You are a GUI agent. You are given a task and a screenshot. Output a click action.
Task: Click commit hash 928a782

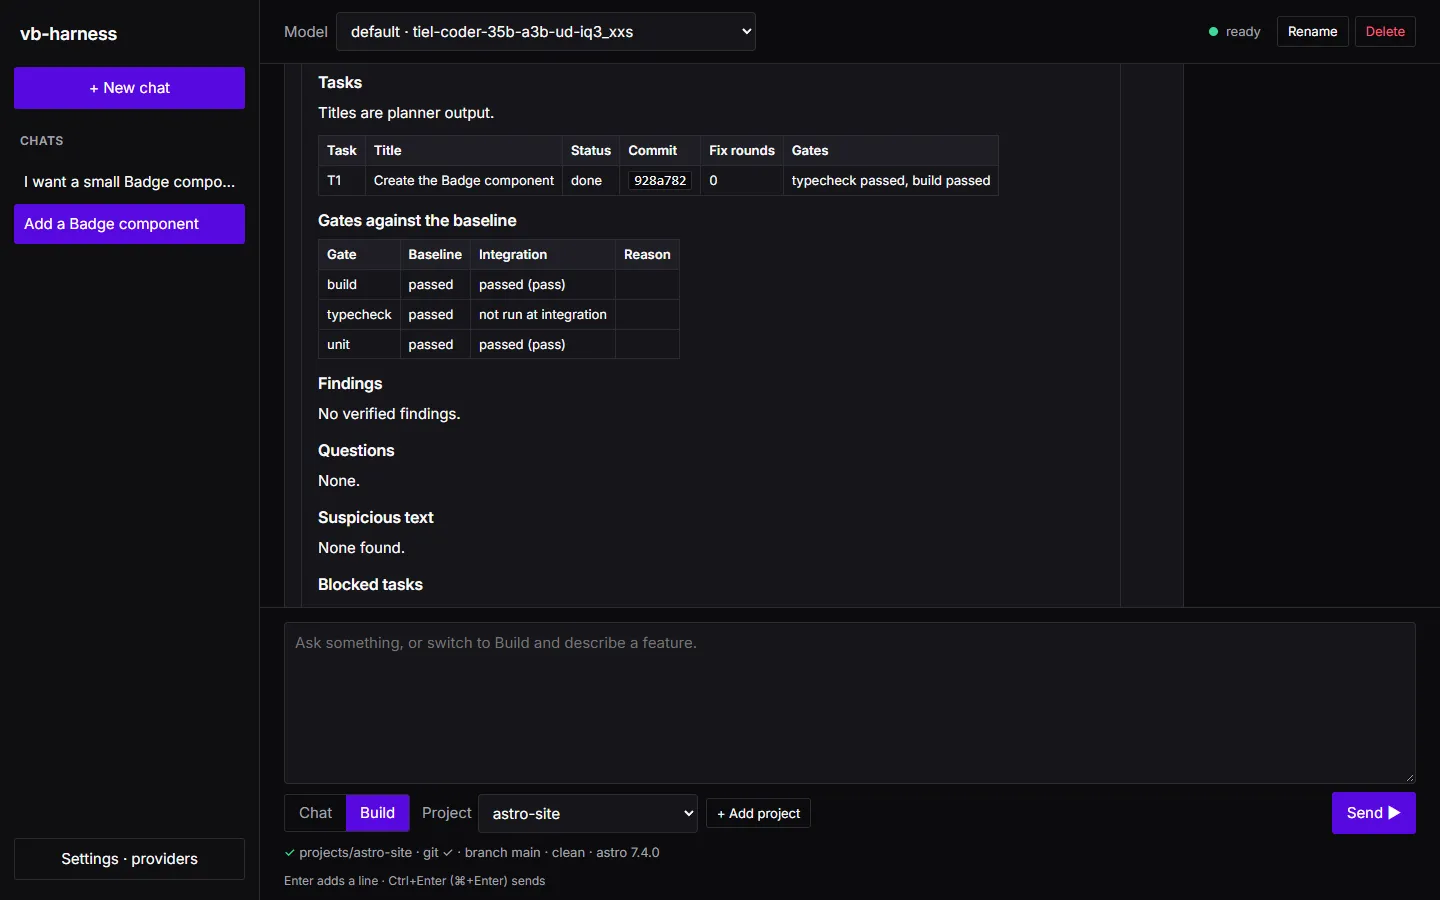(x=660, y=181)
